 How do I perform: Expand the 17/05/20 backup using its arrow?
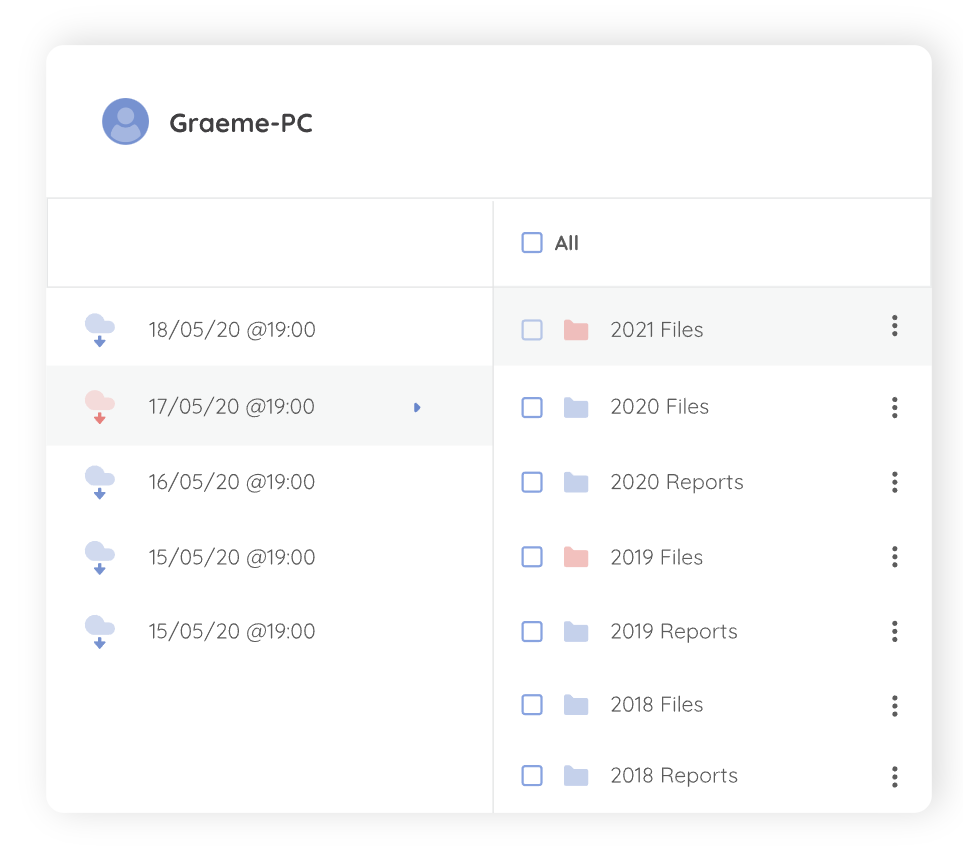pyautogui.click(x=417, y=407)
